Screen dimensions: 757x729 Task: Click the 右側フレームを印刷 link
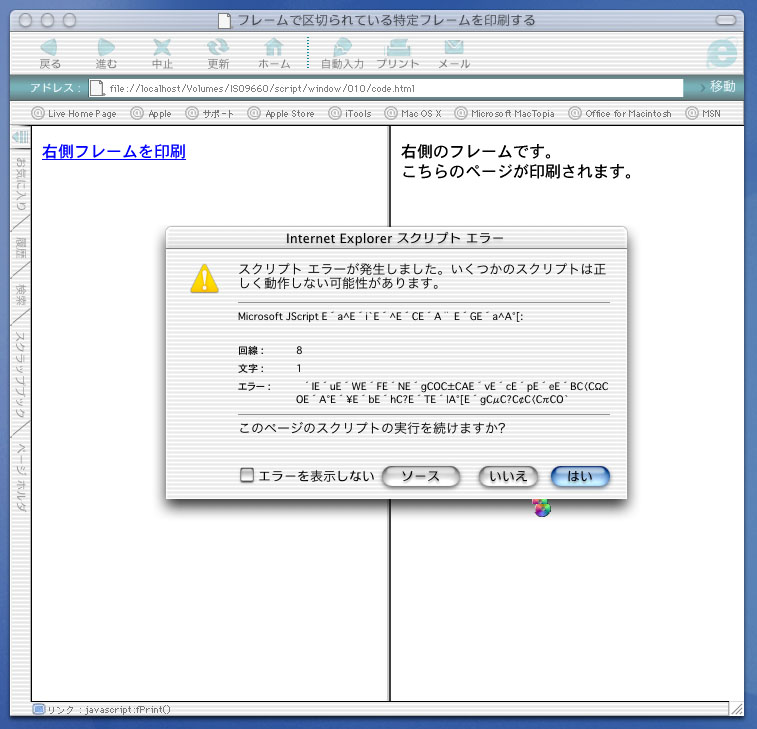[x=114, y=152]
